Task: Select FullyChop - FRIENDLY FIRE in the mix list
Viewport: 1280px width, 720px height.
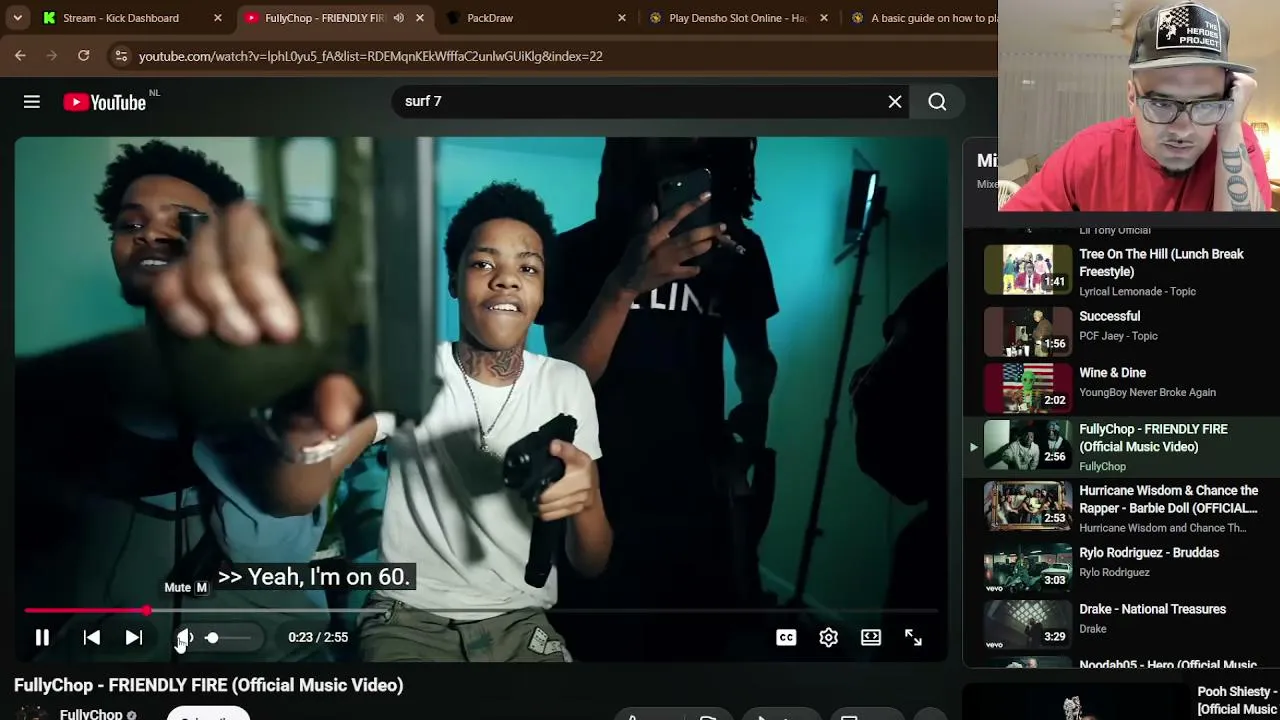Action: coord(1122,445)
